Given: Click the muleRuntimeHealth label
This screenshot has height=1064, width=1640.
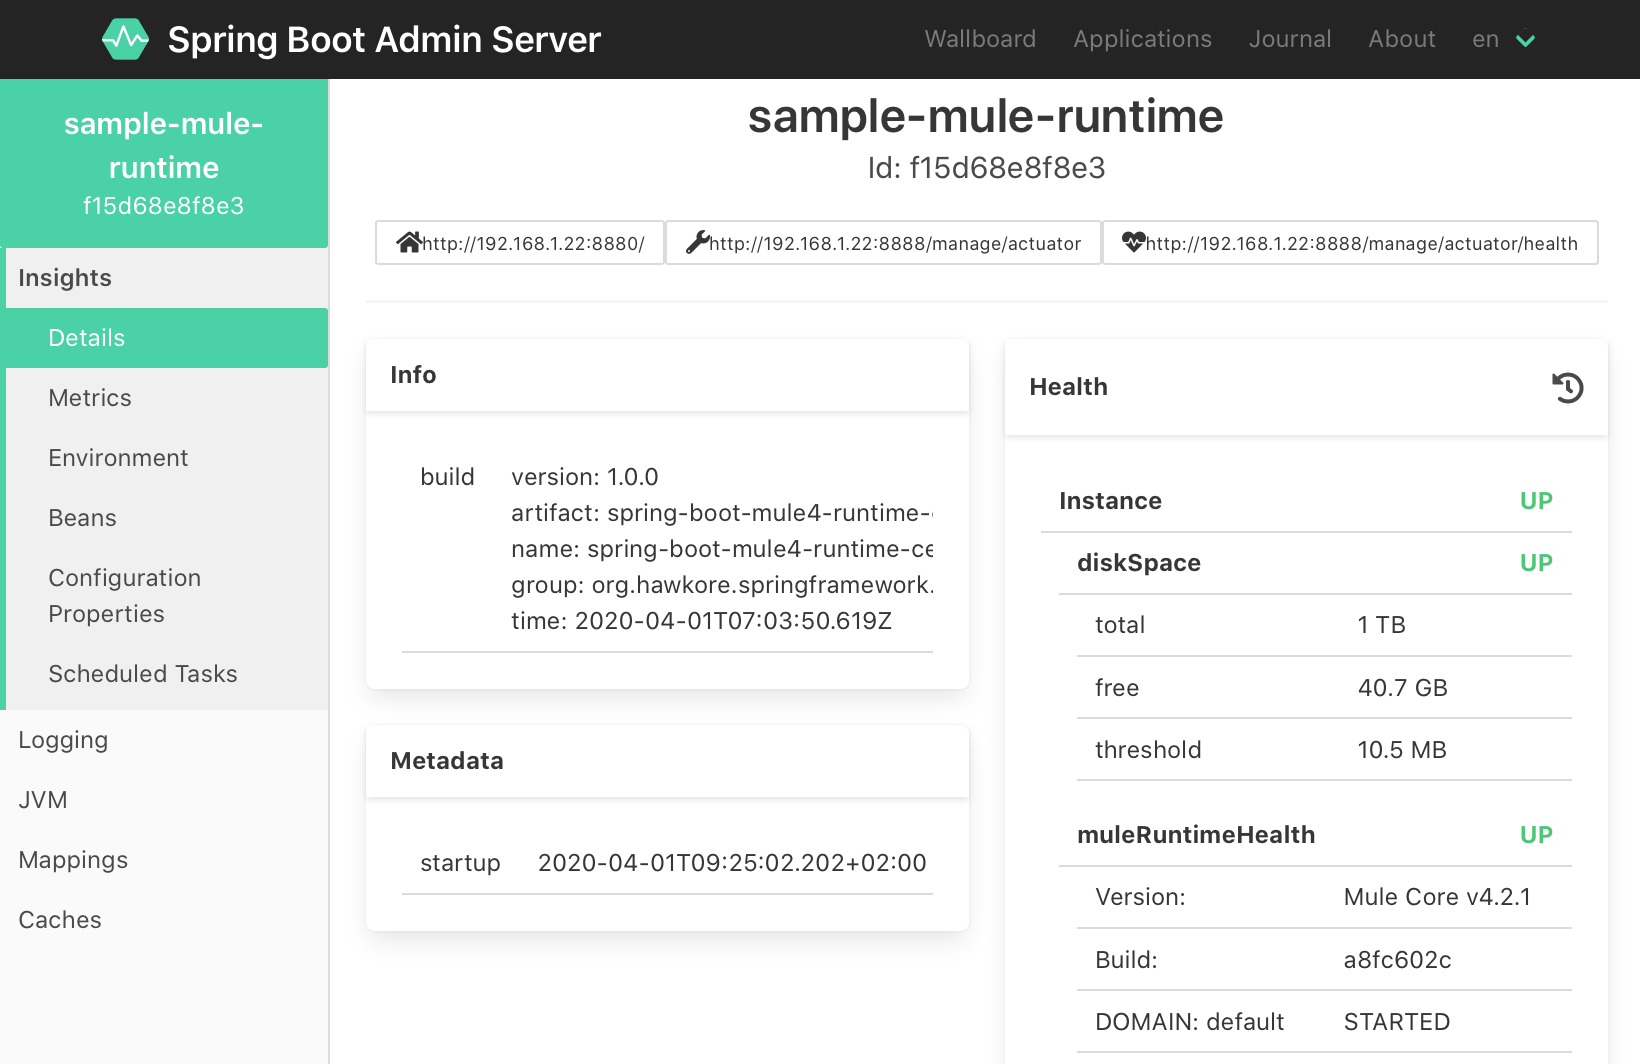Looking at the screenshot, I should tap(1196, 835).
